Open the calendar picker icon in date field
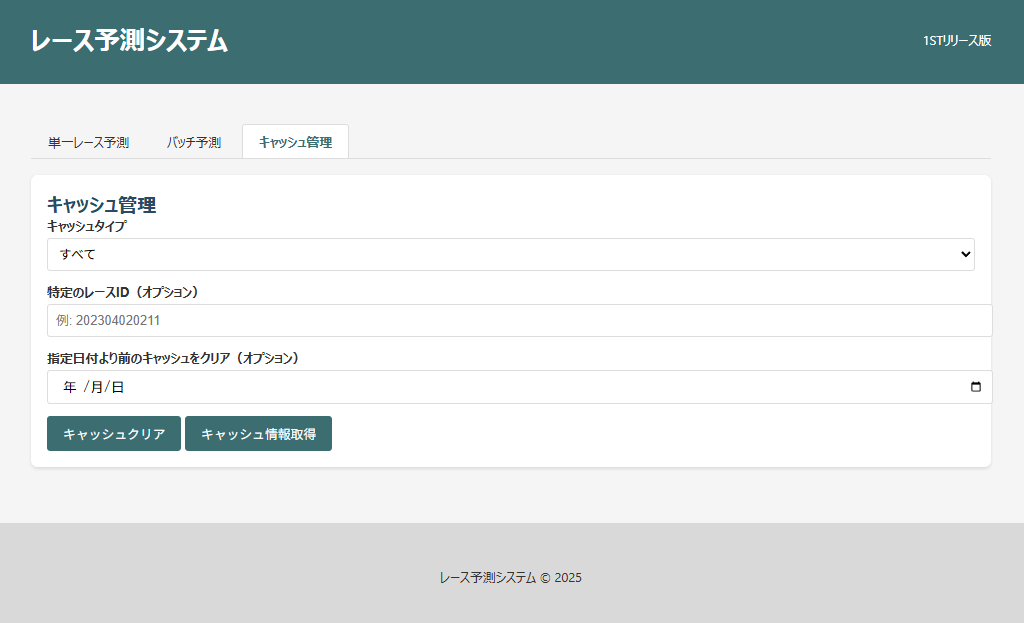Image resolution: width=1024 pixels, height=623 pixels. (976, 387)
